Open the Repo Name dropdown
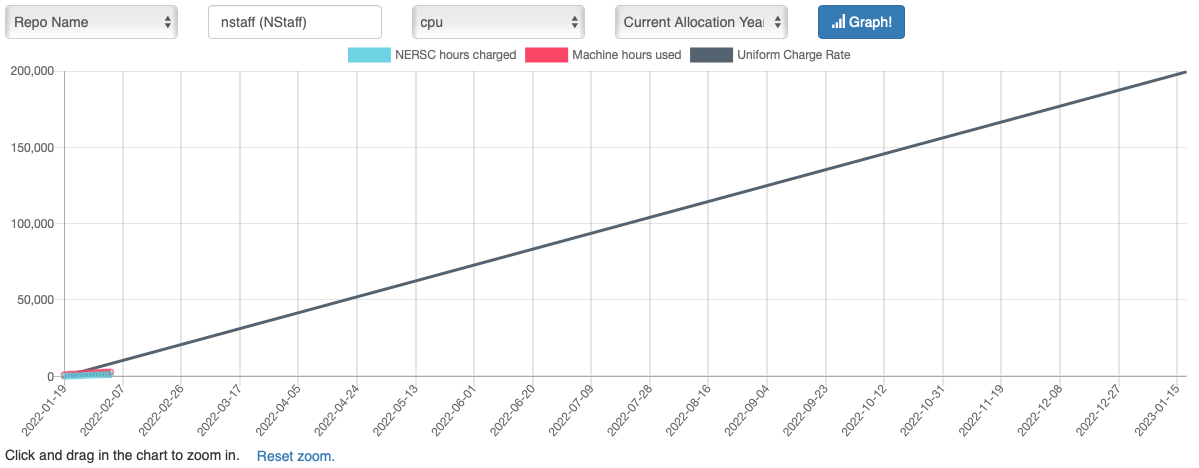Viewport: 1199px width, 468px height. pos(91,22)
